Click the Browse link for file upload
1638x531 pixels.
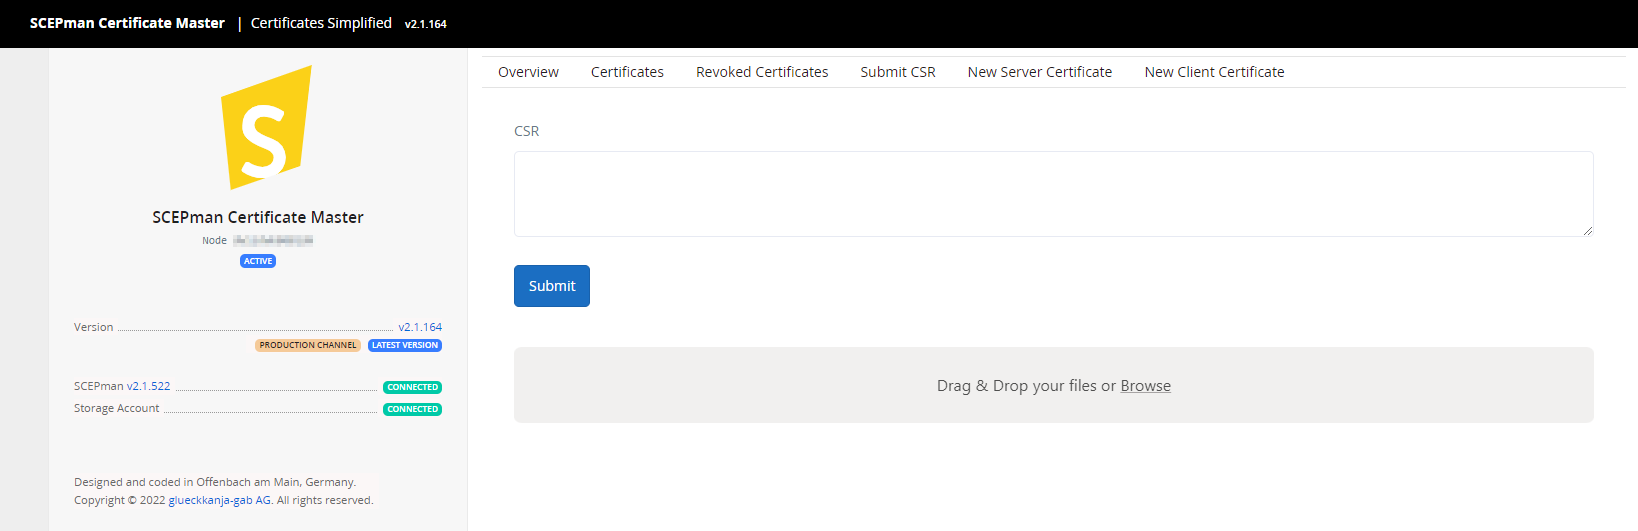coord(1145,386)
